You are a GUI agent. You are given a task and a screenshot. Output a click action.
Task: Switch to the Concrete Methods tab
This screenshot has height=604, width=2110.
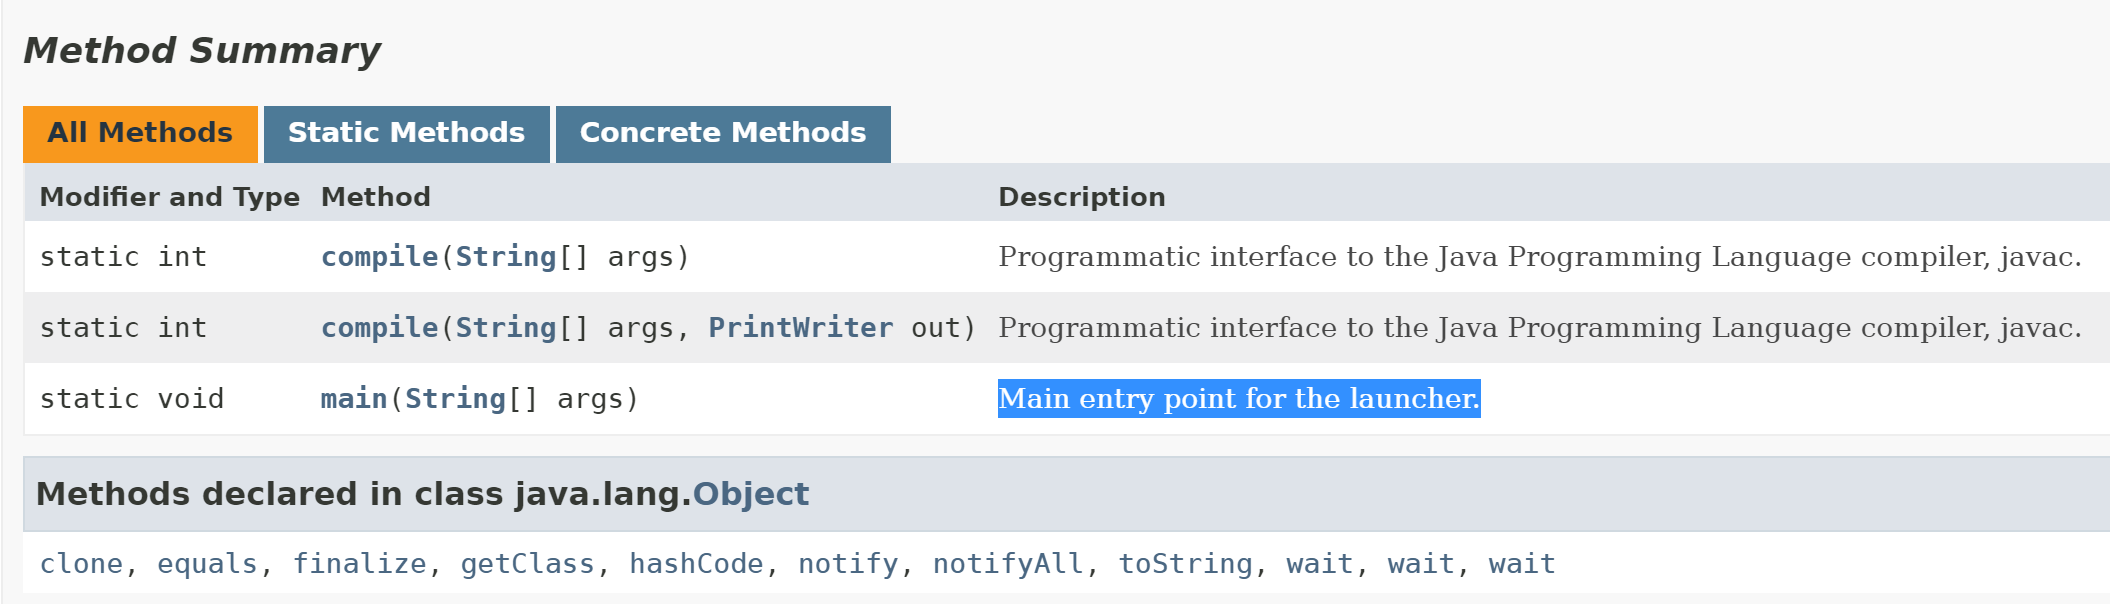pos(723,132)
